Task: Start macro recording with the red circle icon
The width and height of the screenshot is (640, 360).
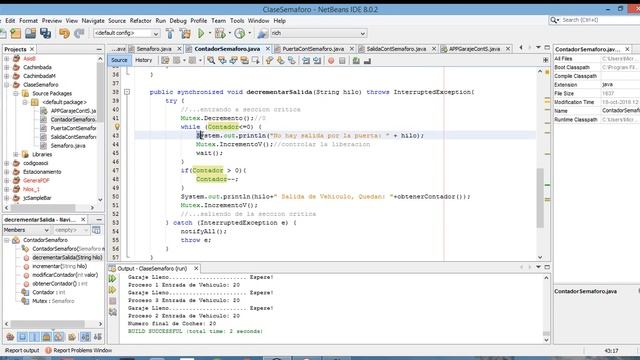Action: pyautogui.click(x=331, y=60)
